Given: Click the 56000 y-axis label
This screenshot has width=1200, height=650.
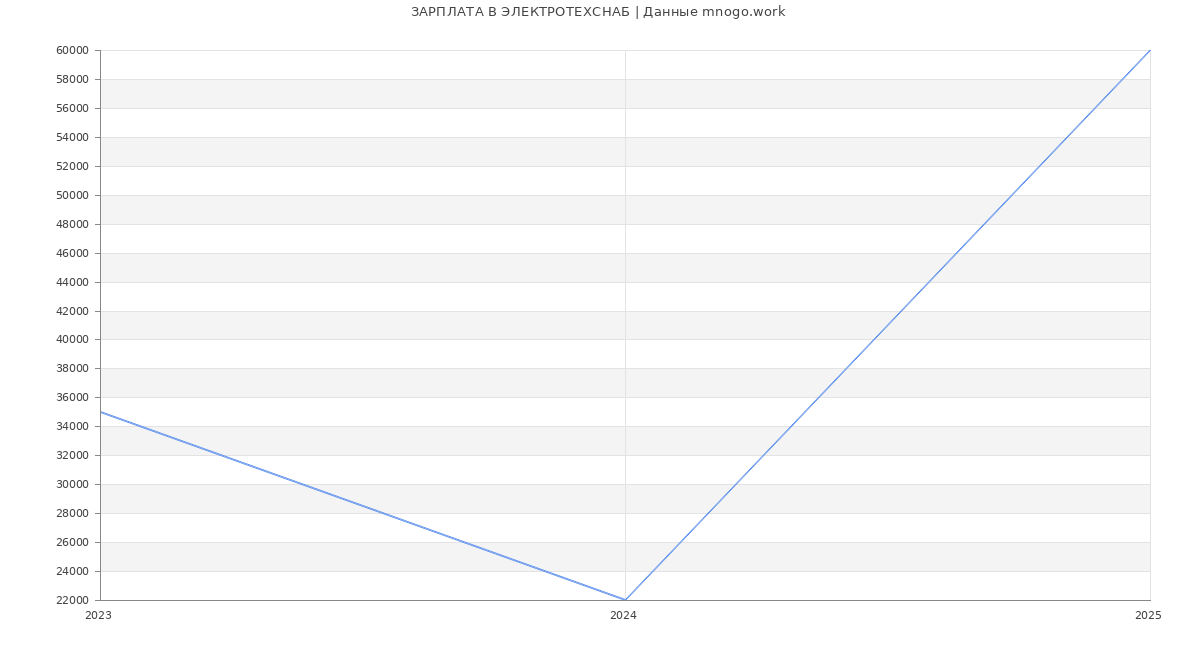Looking at the screenshot, I should [73, 108].
